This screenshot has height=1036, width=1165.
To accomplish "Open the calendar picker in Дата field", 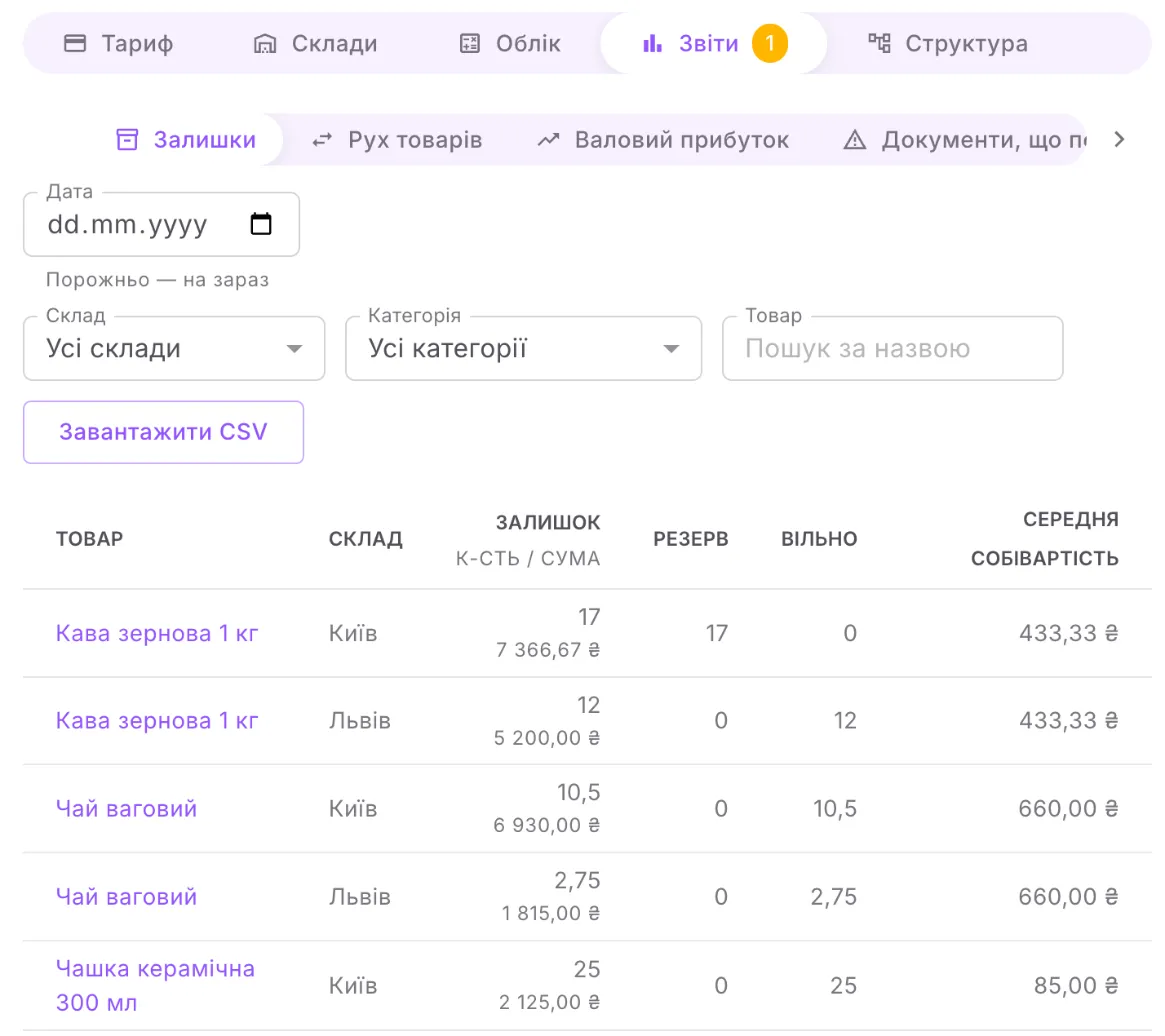I will [x=261, y=224].
